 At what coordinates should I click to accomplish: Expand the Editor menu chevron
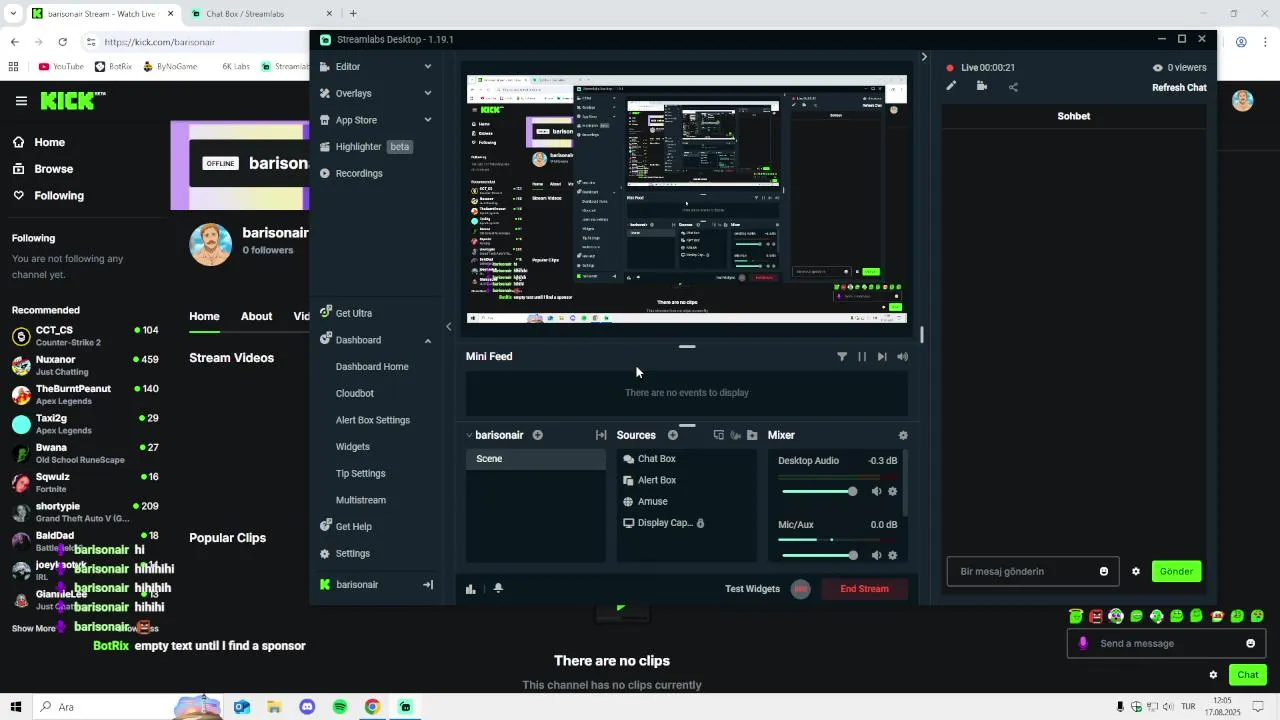coord(428,67)
